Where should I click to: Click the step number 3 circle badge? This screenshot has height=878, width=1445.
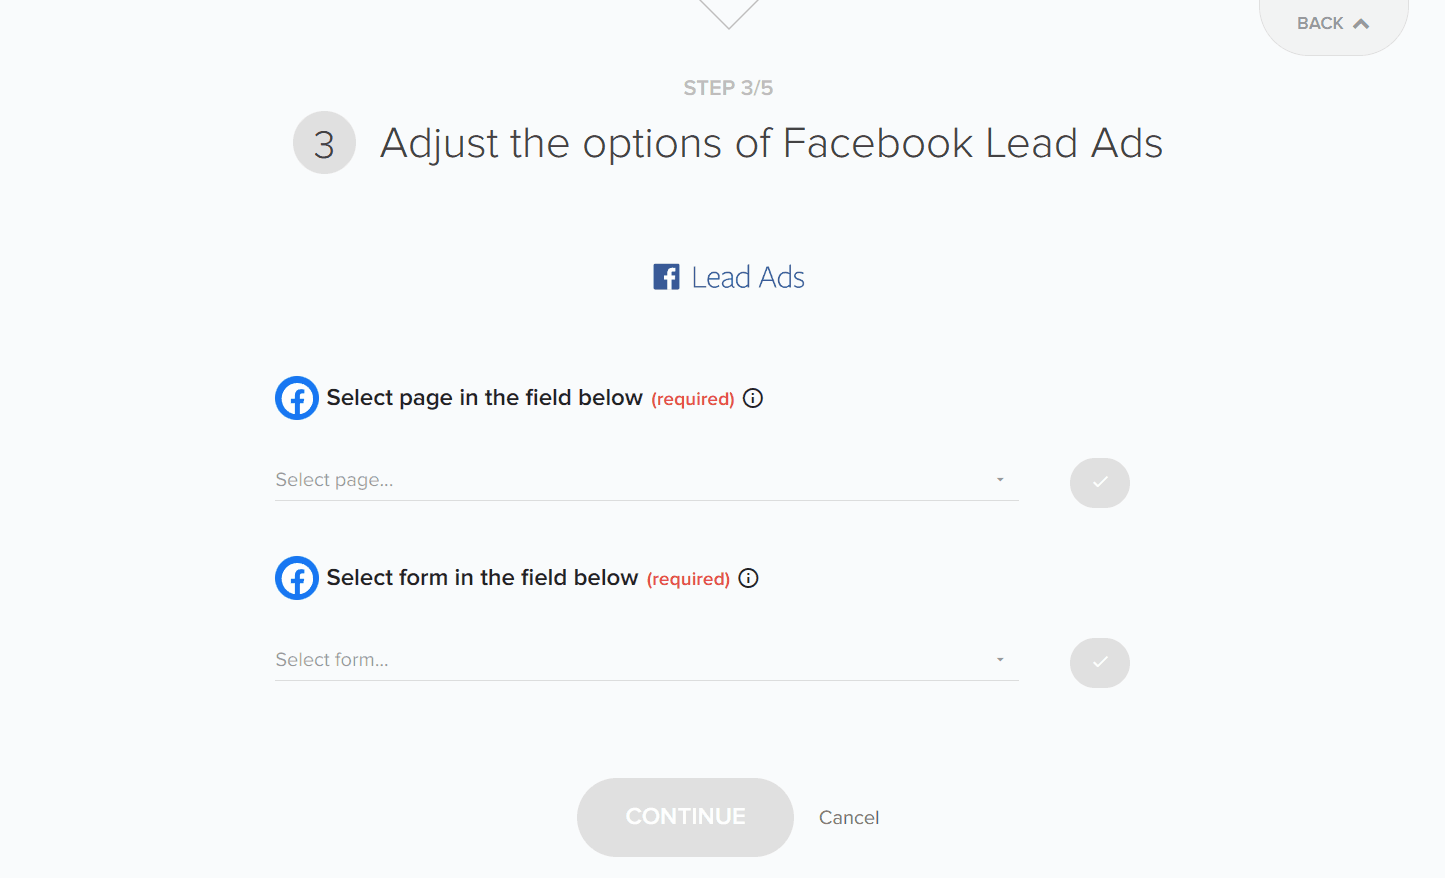(324, 143)
